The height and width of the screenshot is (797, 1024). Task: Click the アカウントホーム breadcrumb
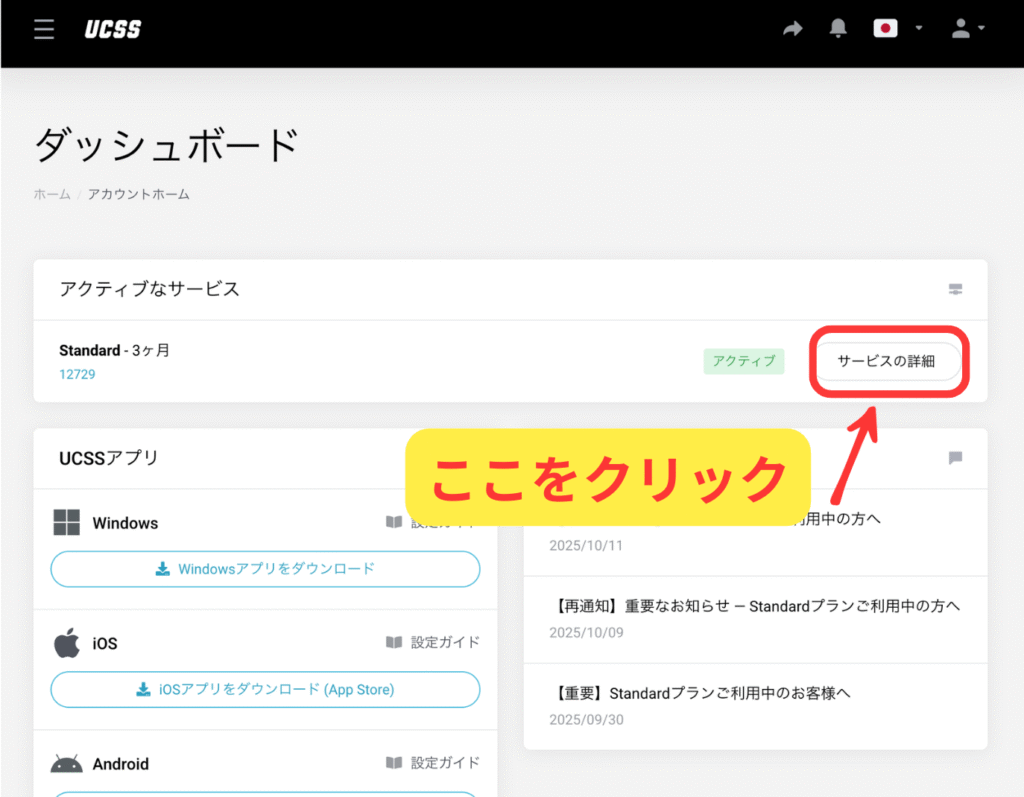point(138,194)
